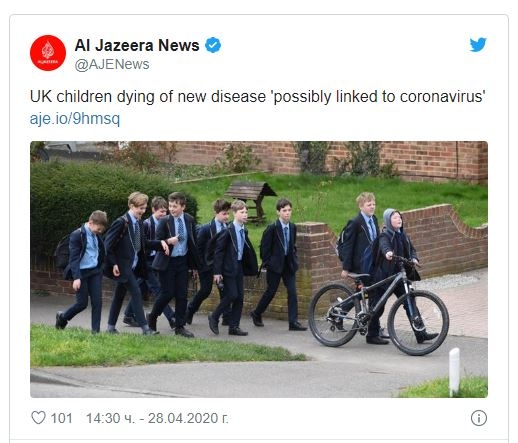Click the 101 likes count
The width and height of the screenshot is (518, 443).
tap(61, 418)
